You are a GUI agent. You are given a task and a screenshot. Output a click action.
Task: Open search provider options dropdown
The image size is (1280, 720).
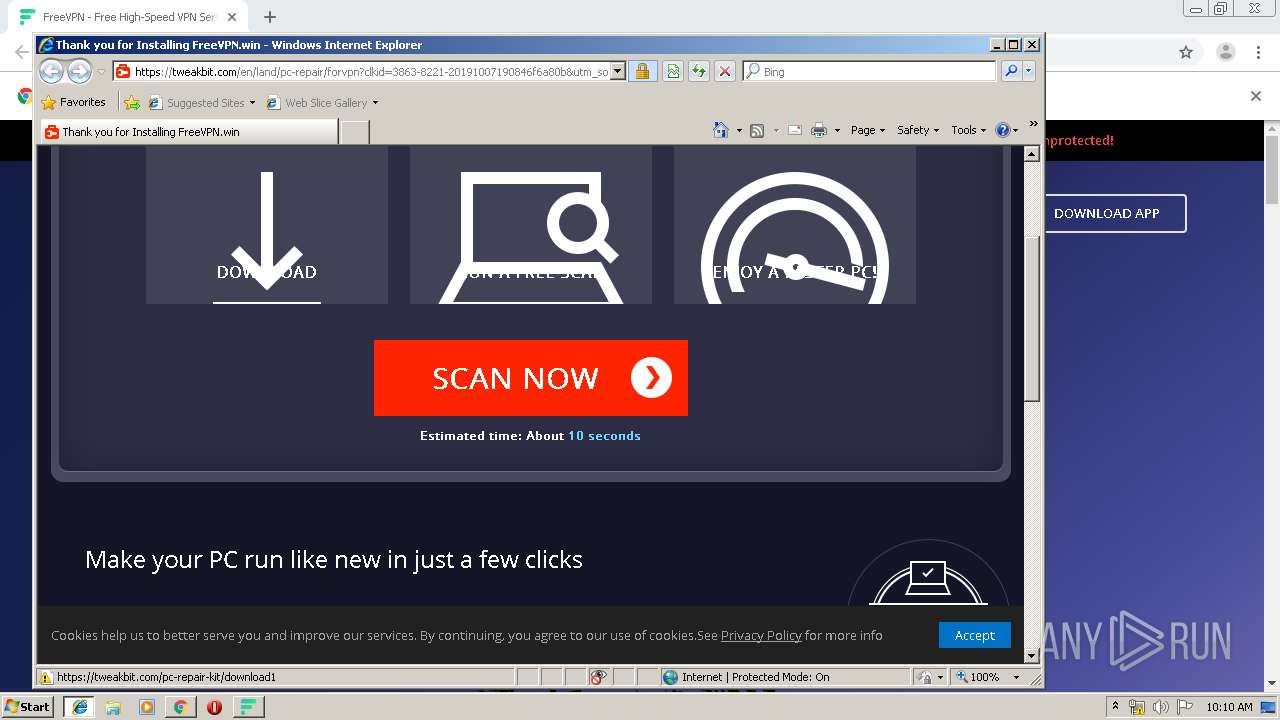click(1028, 72)
